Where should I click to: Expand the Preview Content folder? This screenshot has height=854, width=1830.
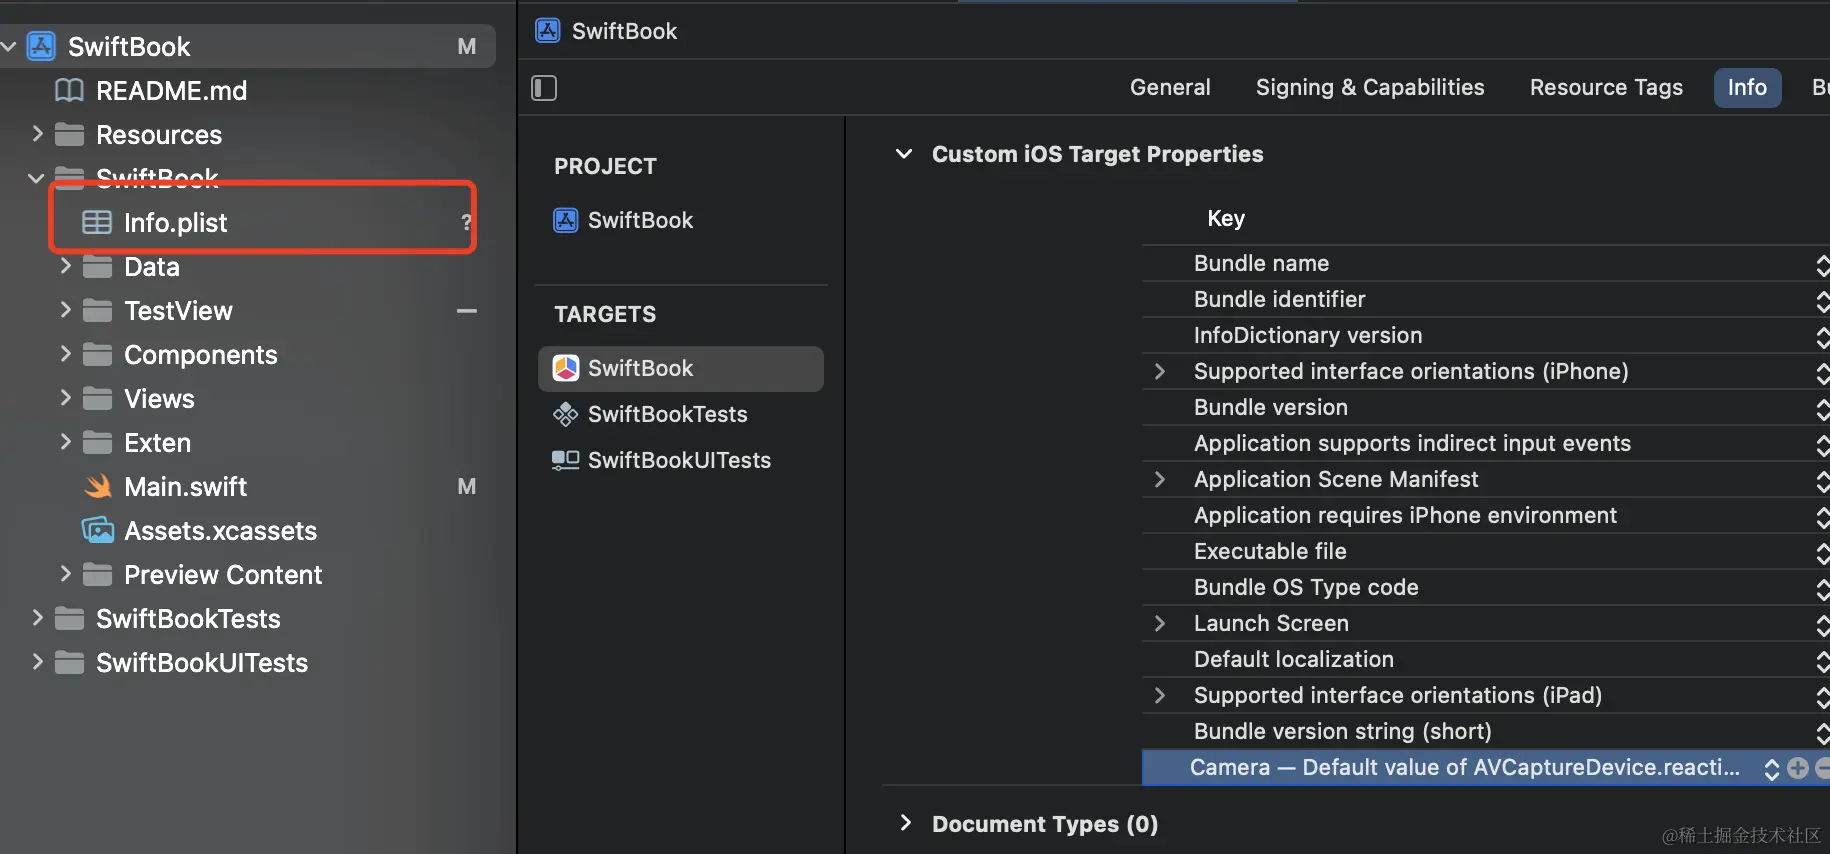(65, 573)
